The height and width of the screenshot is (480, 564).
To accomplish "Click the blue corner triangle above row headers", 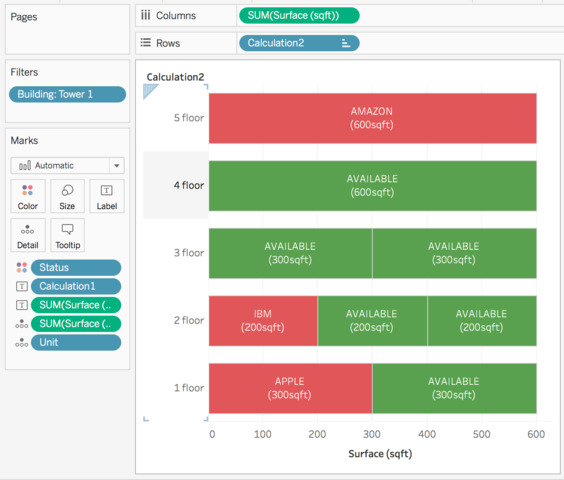I will (x=149, y=90).
